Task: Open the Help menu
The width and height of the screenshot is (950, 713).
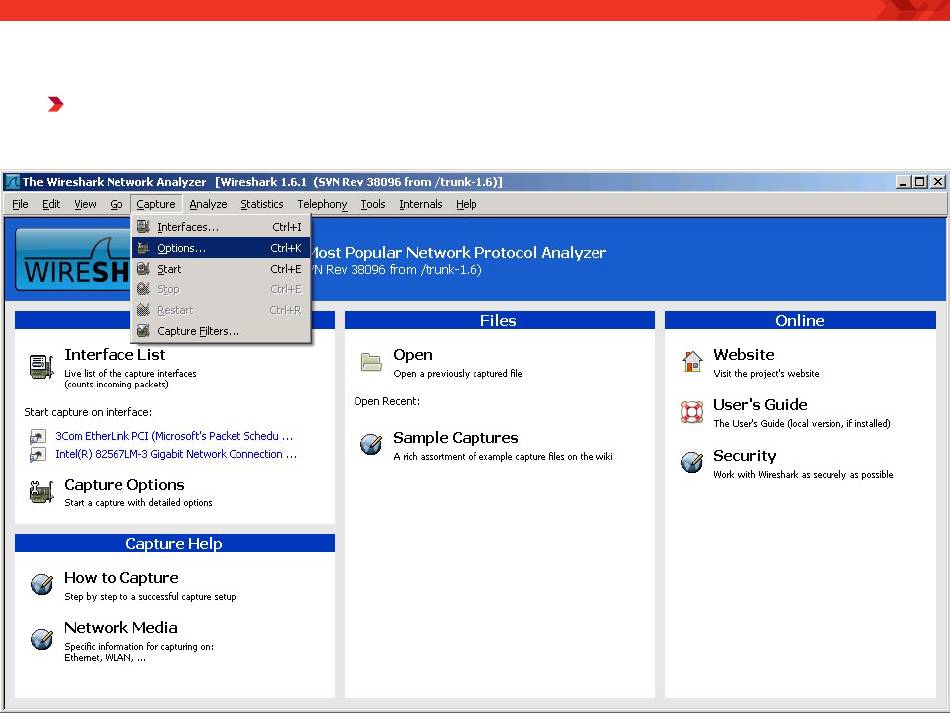Action: tap(466, 204)
